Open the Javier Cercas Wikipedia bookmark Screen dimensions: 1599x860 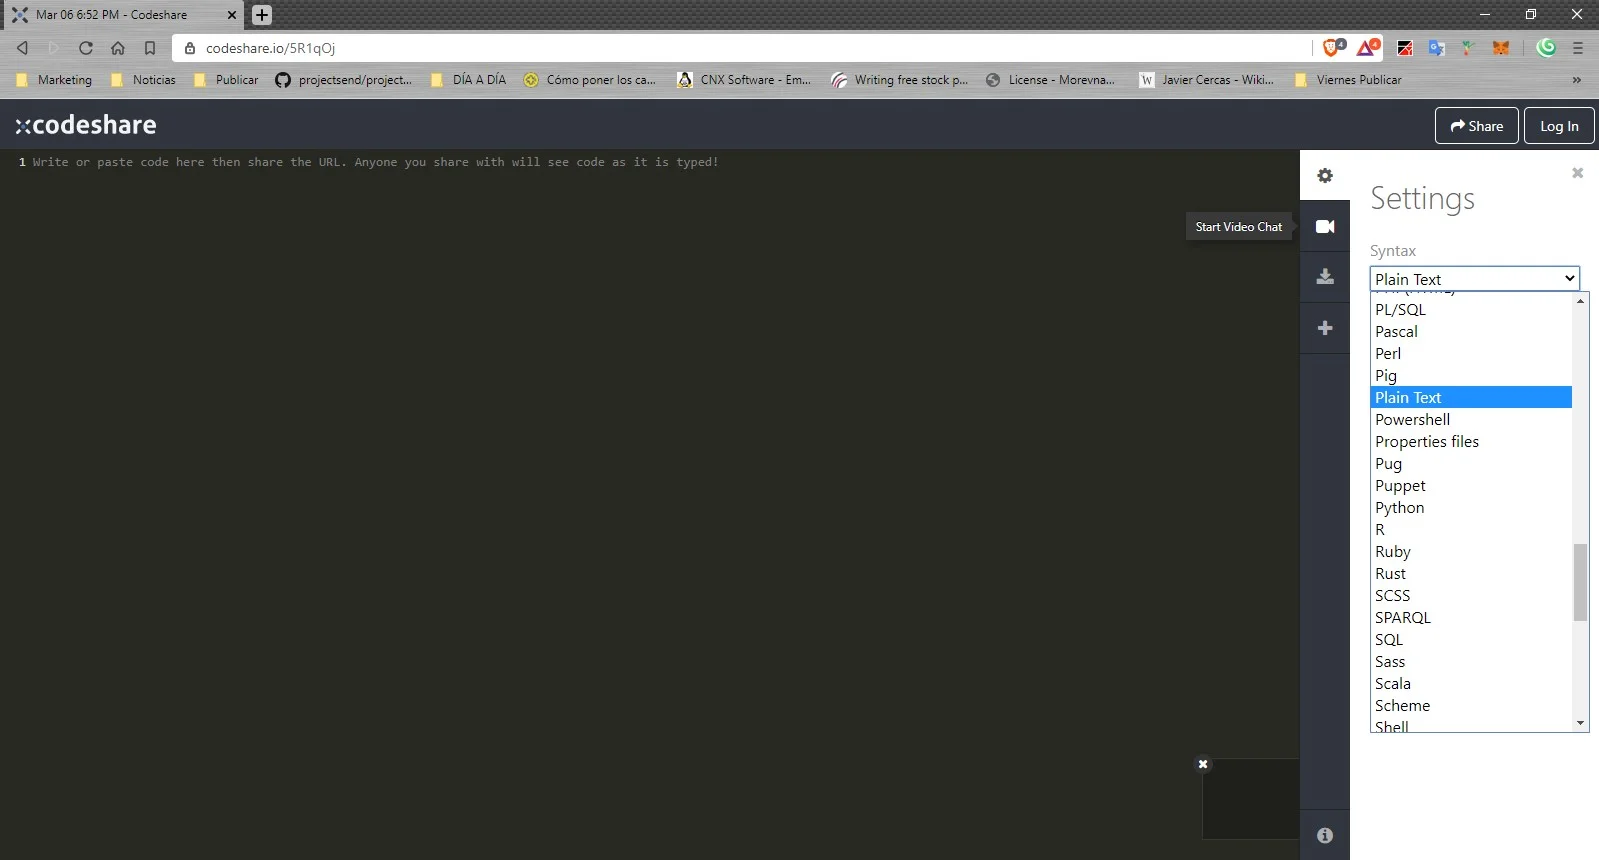(x=1207, y=80)
